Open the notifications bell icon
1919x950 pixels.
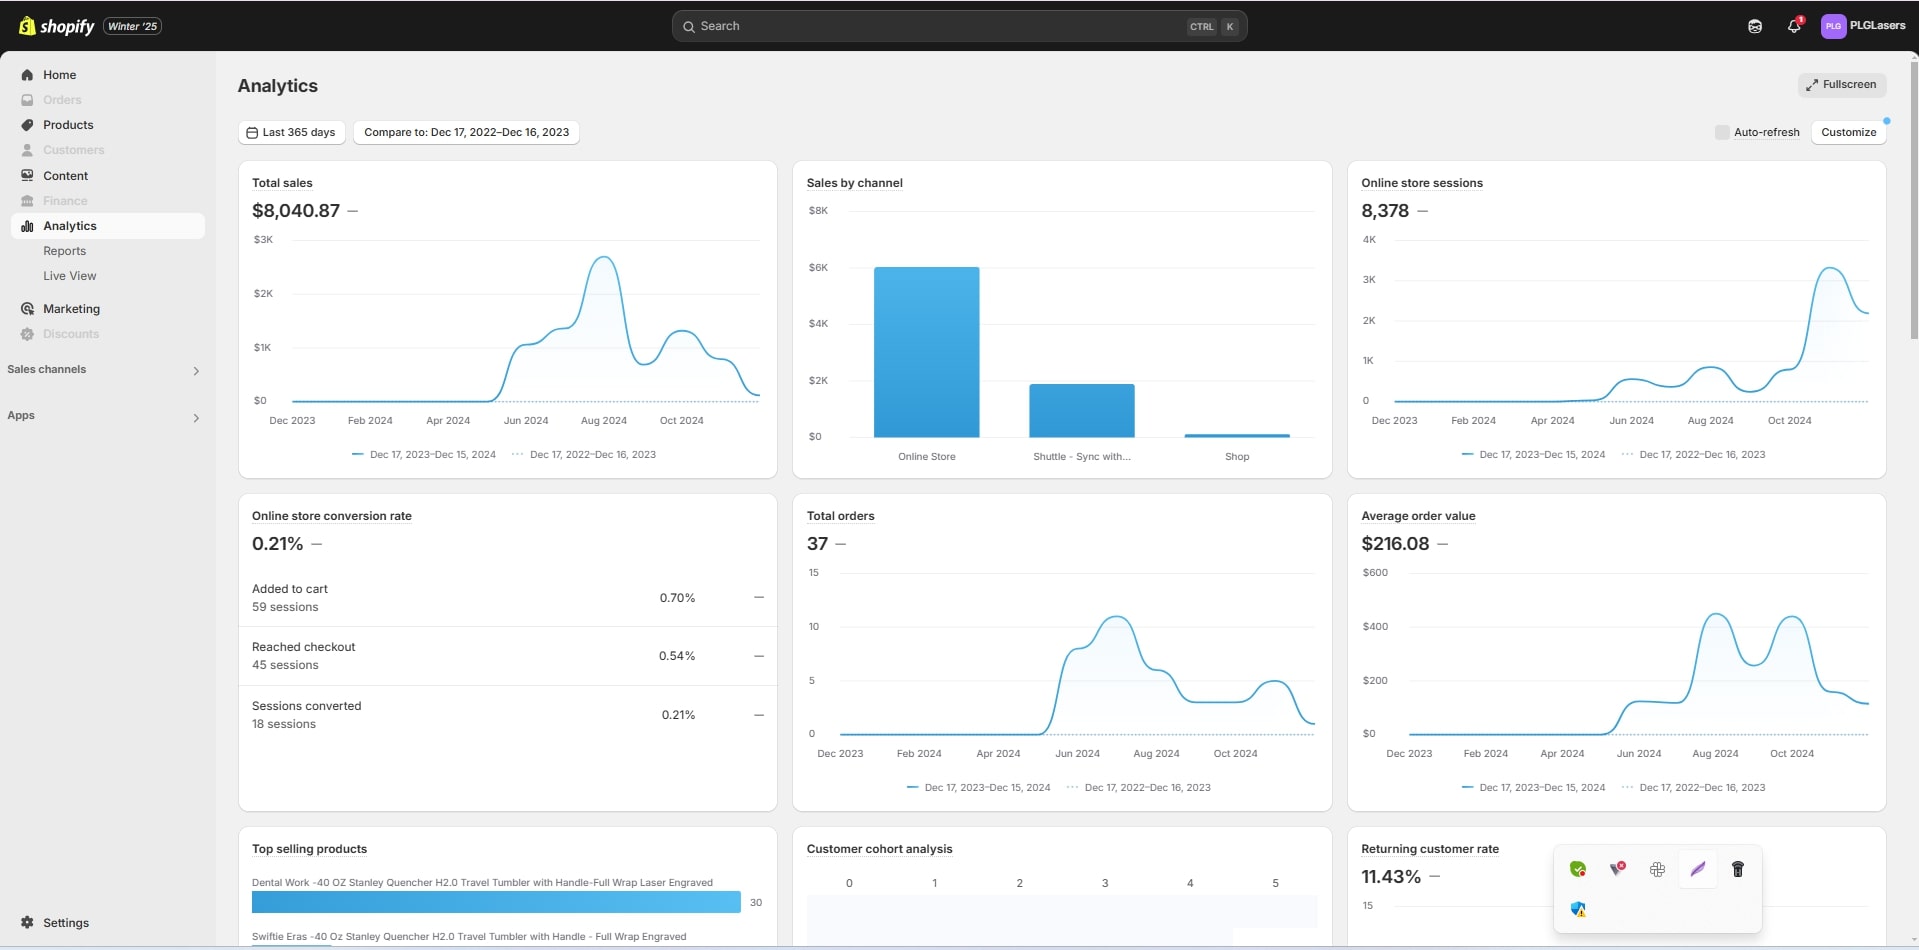[x=1794, y=27]
